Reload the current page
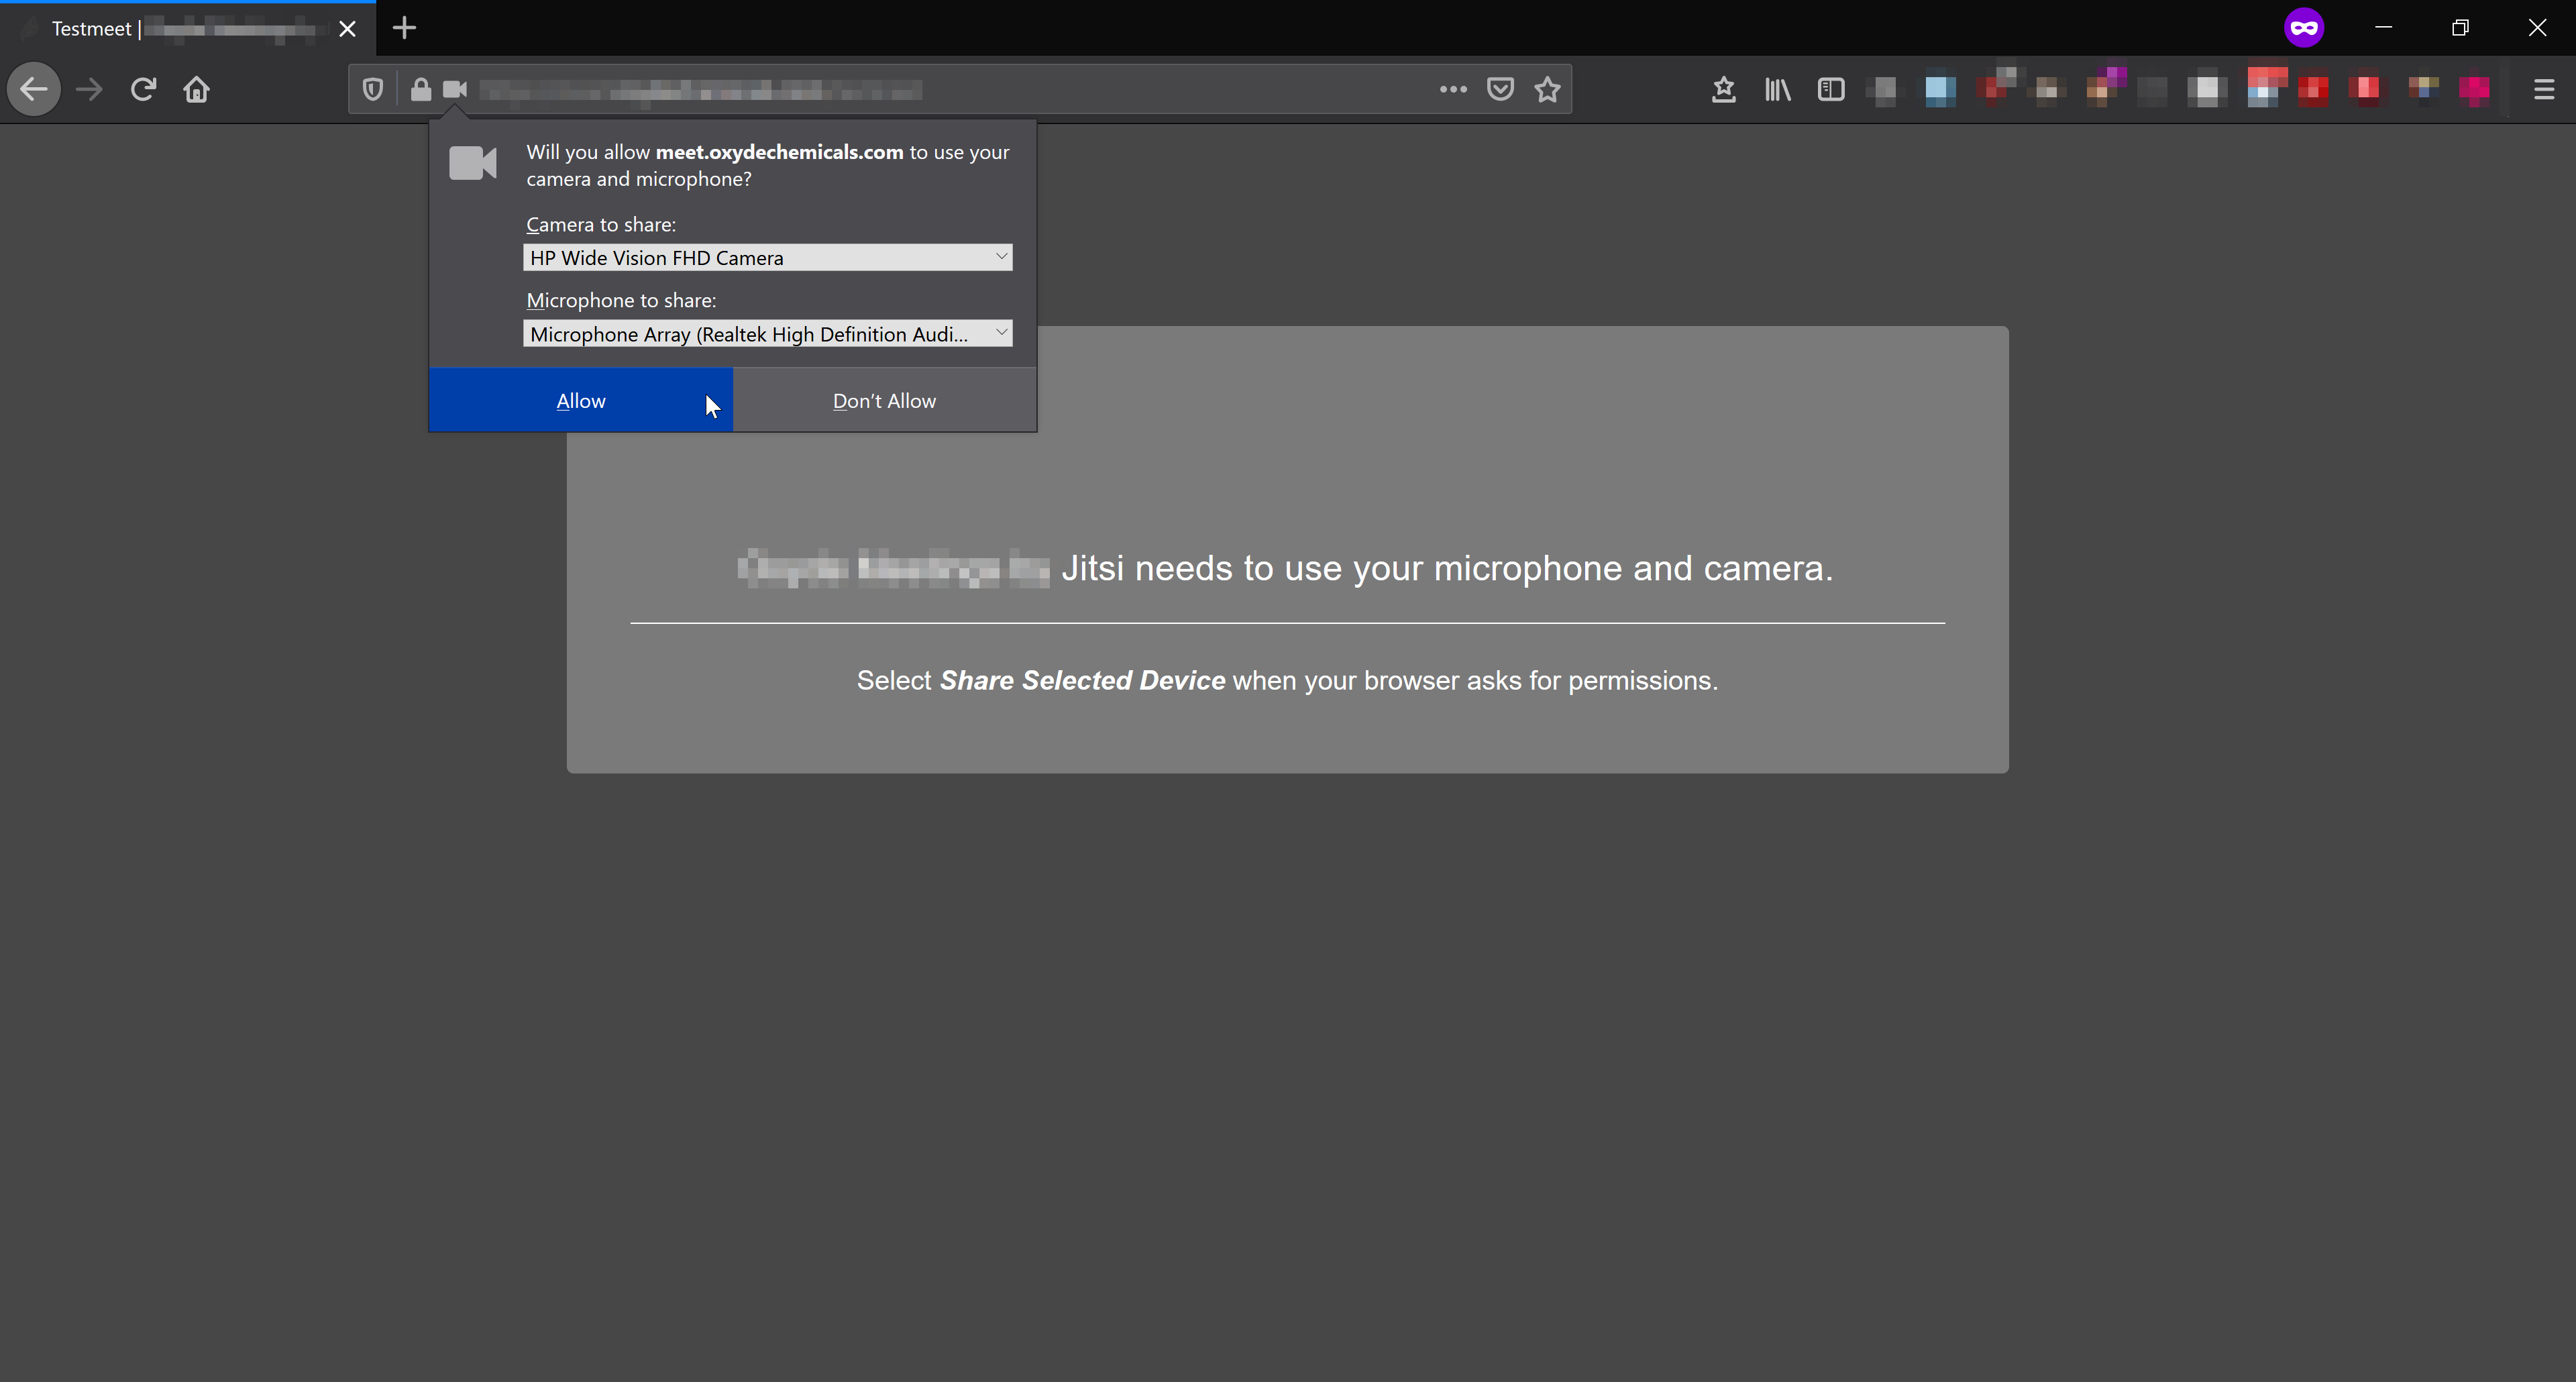Viewport: 2576px width, 1382px height. click(x=143, y=89)
